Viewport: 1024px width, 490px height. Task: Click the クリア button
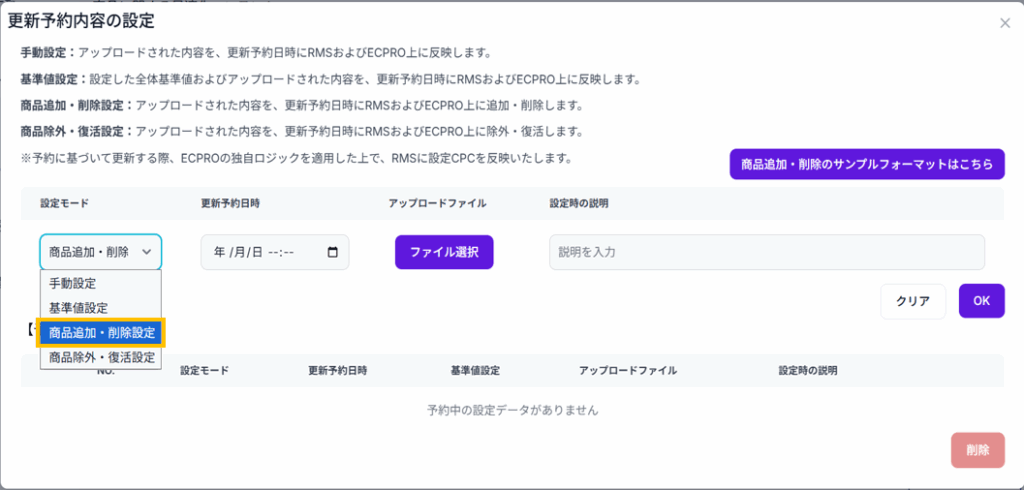coord(912,301)
